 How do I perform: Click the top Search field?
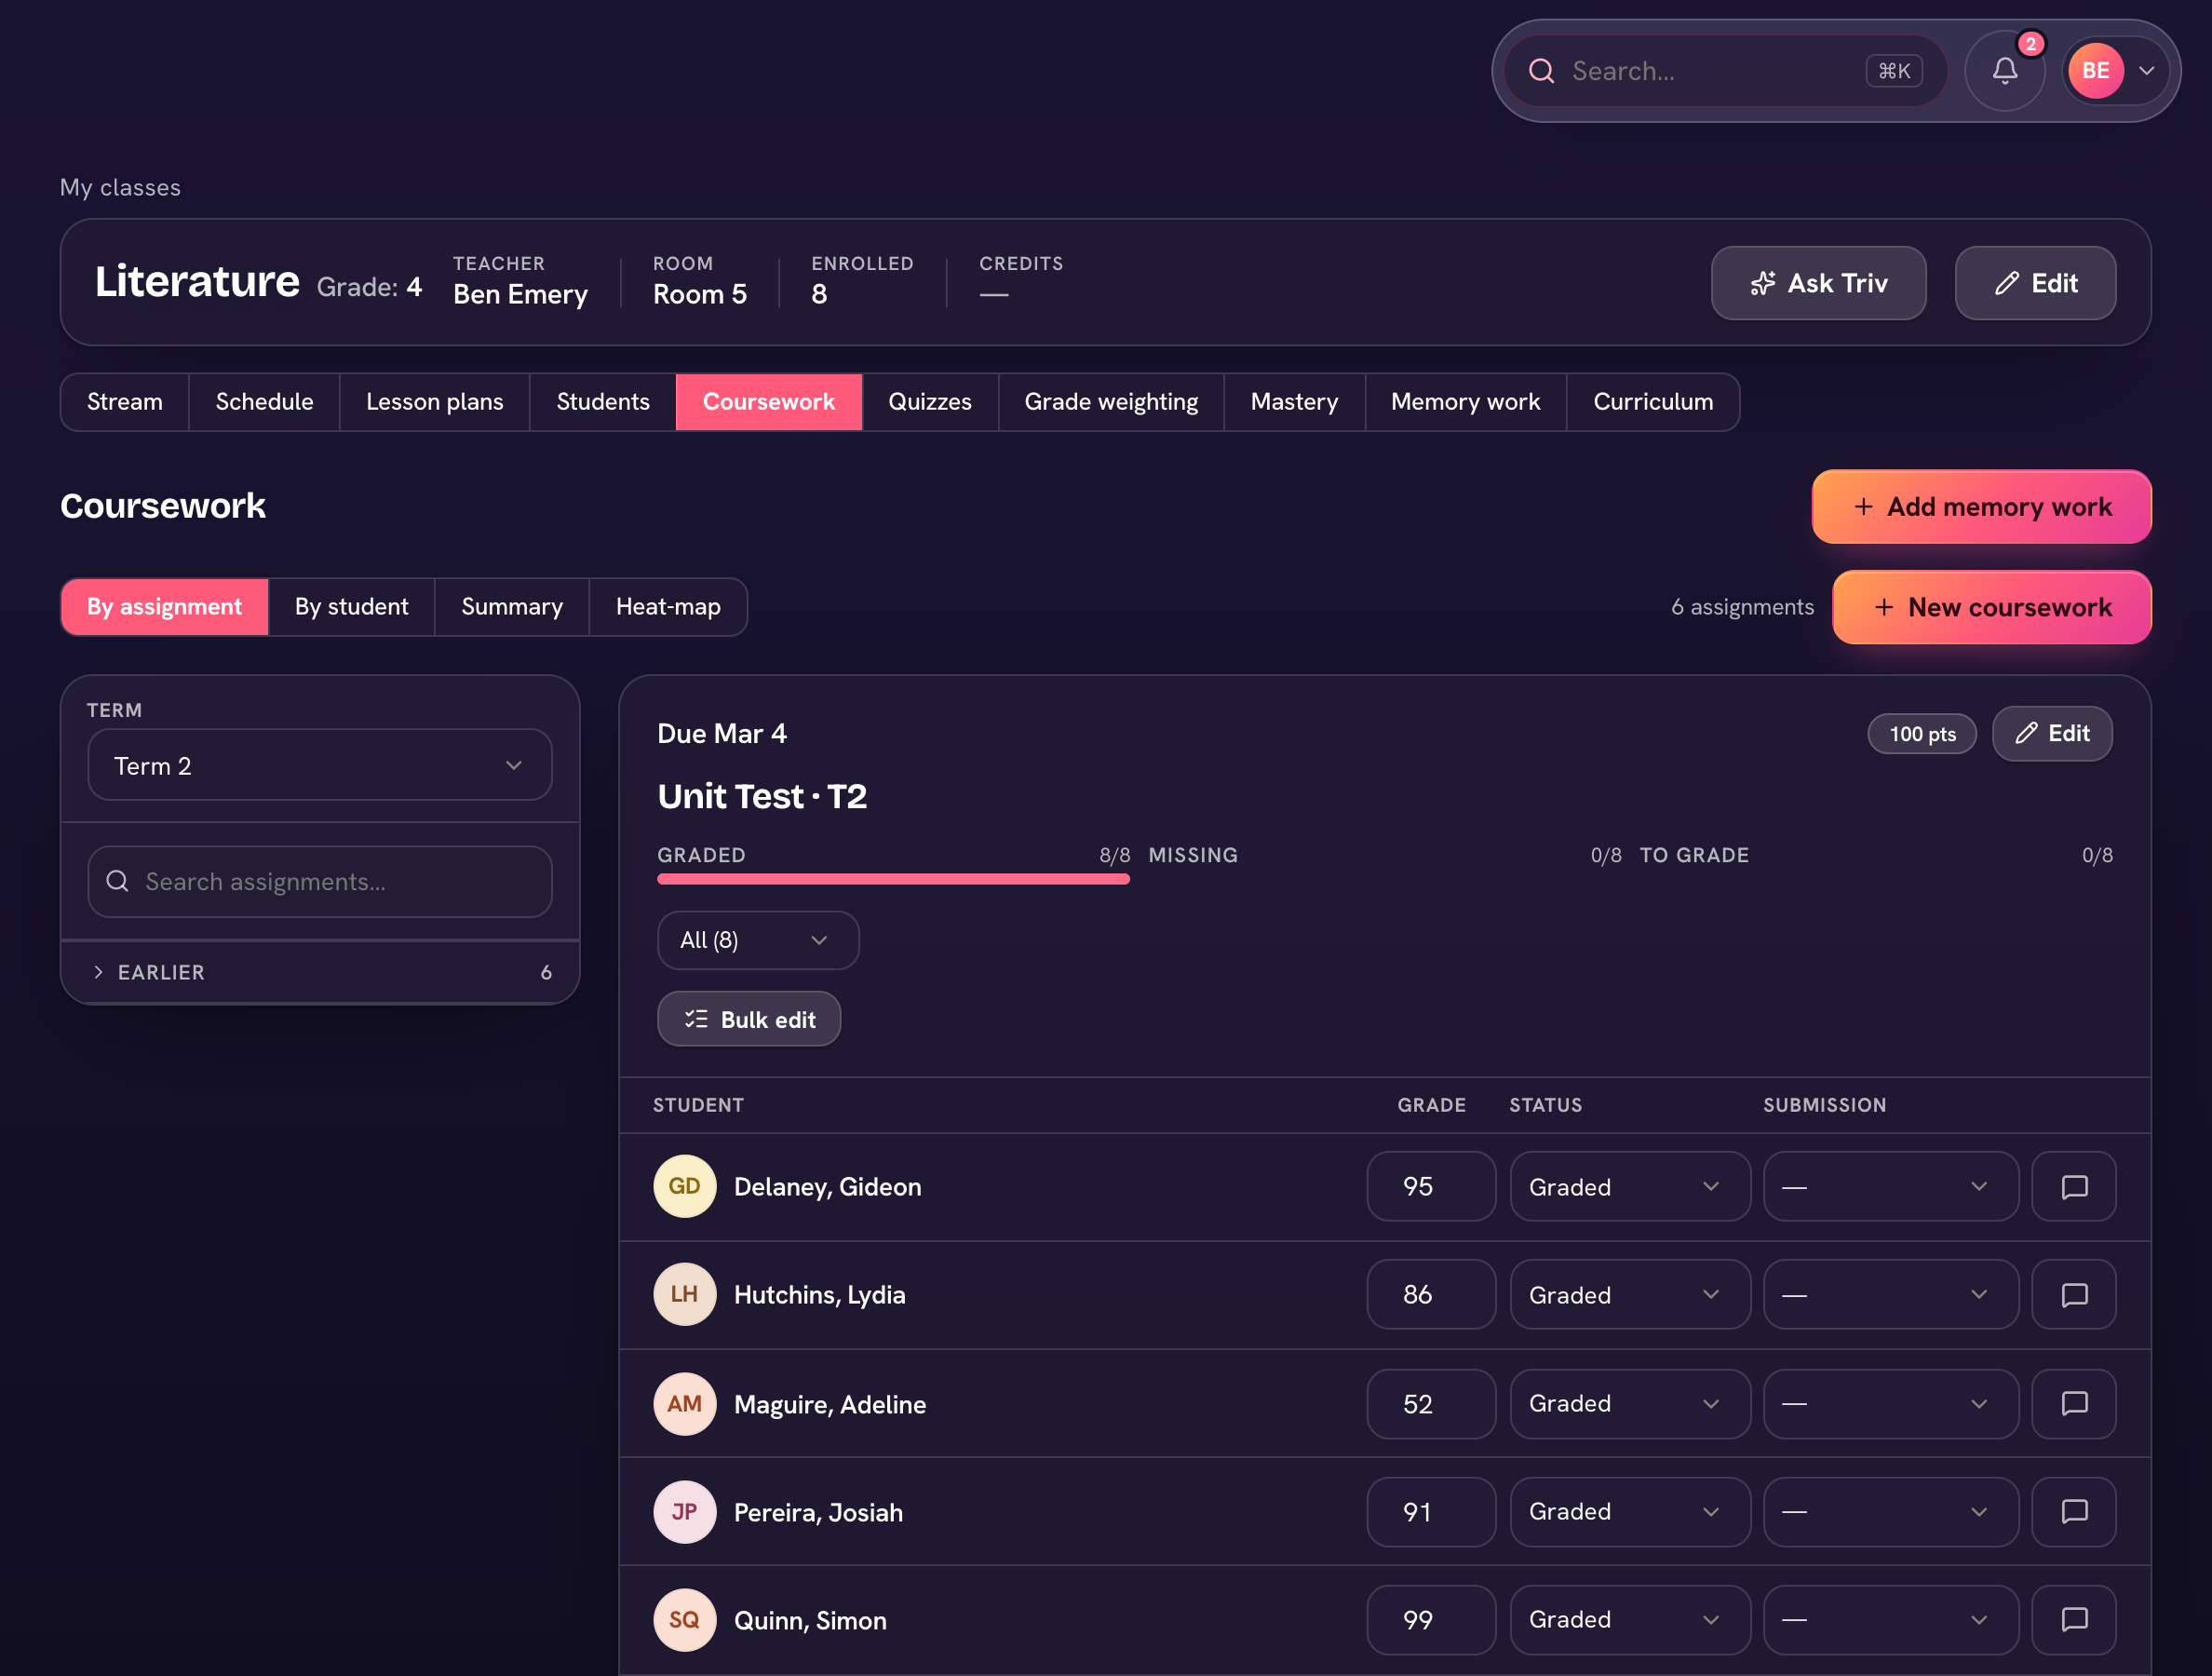coord(1725,71)
